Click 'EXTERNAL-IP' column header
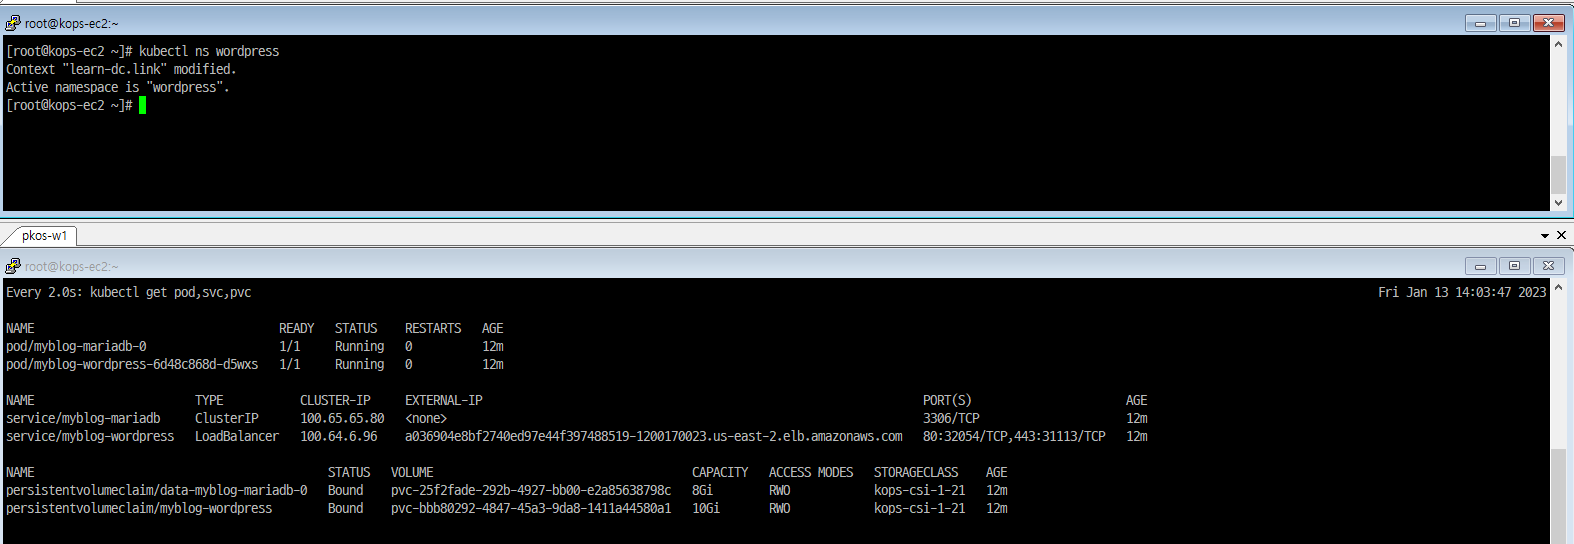 pyautogui.click(x=444, y=400)
